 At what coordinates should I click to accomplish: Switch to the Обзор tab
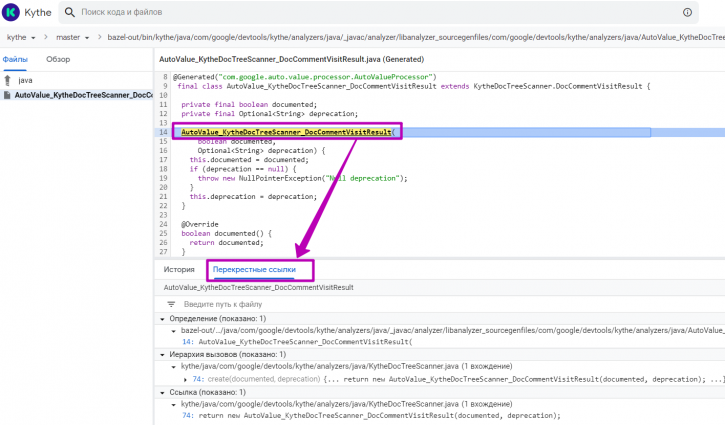[58, 59]
